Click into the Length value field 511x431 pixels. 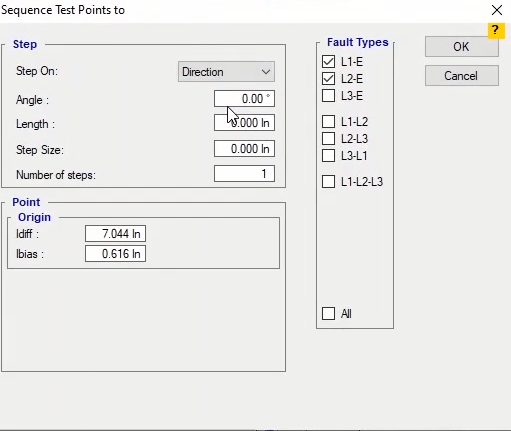[244, 123]
